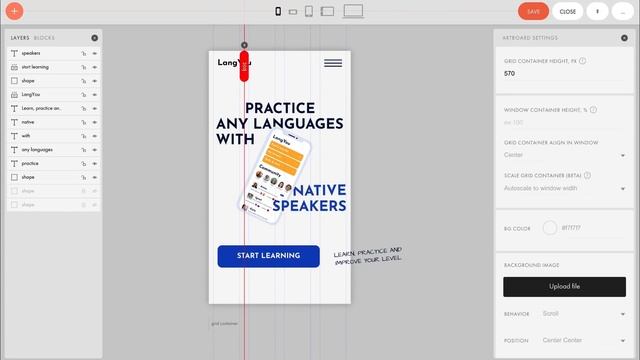Screen dimensions: 640x360
Task: Select the 'speakers' text layer
Action: [54, 53]
